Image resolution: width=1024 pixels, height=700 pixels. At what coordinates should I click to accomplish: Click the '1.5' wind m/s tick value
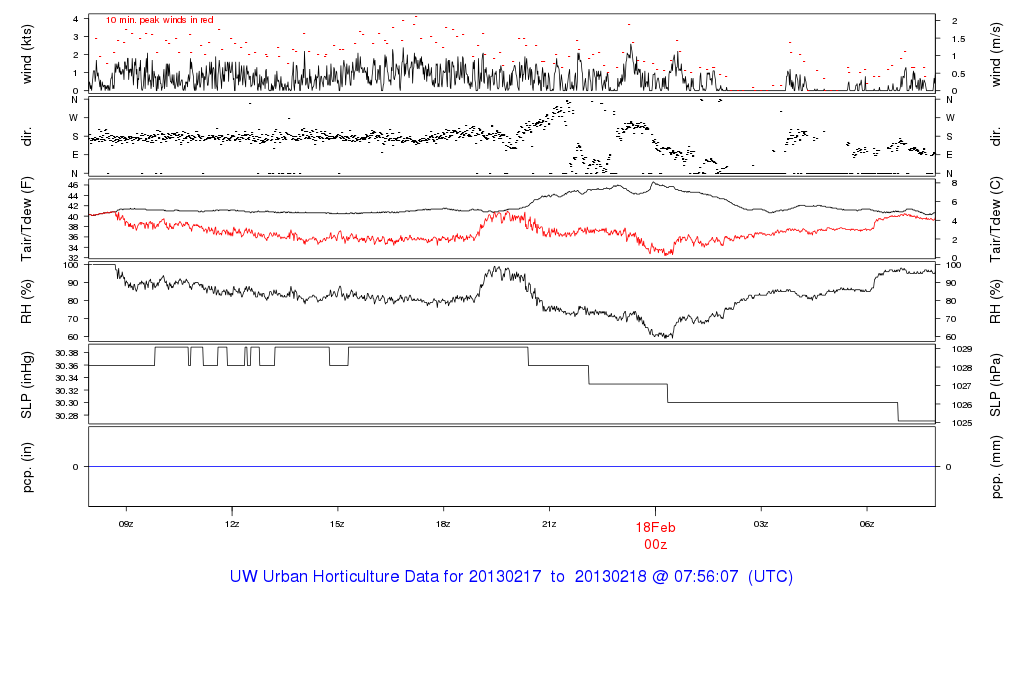tap(958, 39)
